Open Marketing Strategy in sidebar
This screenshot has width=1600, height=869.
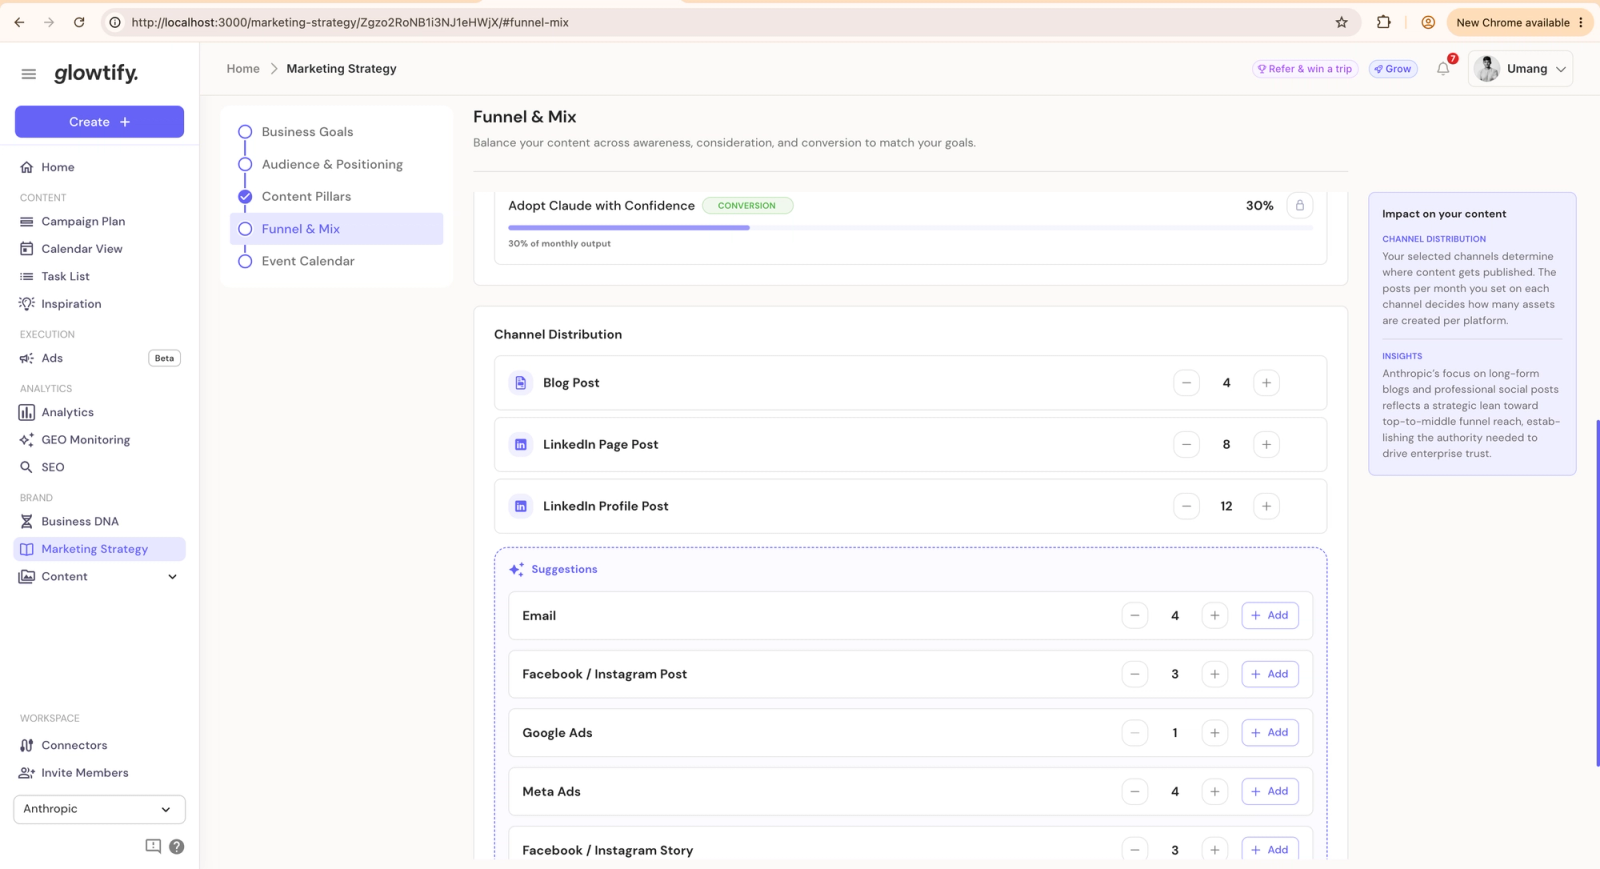coord(99,549)
